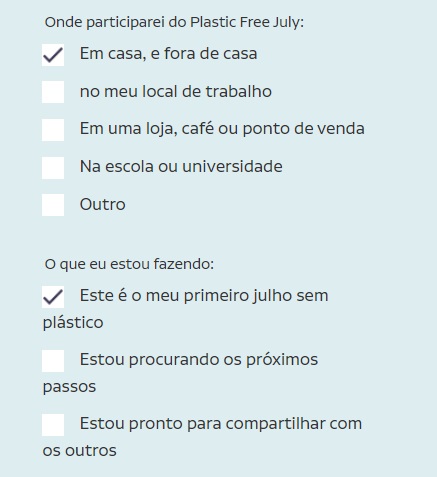
Task: Check the 'Na escola ou universidade' box
Action: point(53,168)
